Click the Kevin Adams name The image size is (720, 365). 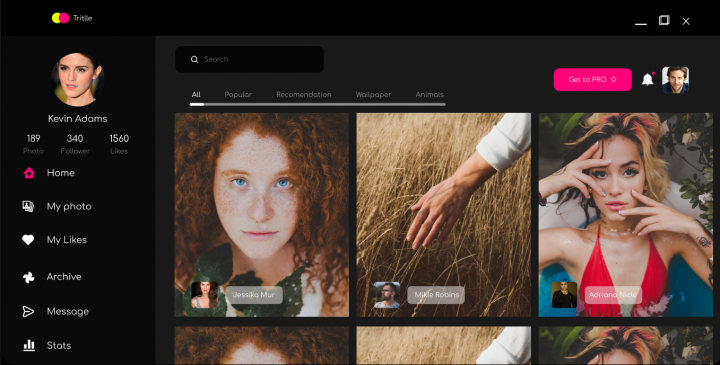pyautogui.click(x=78, y=118)
